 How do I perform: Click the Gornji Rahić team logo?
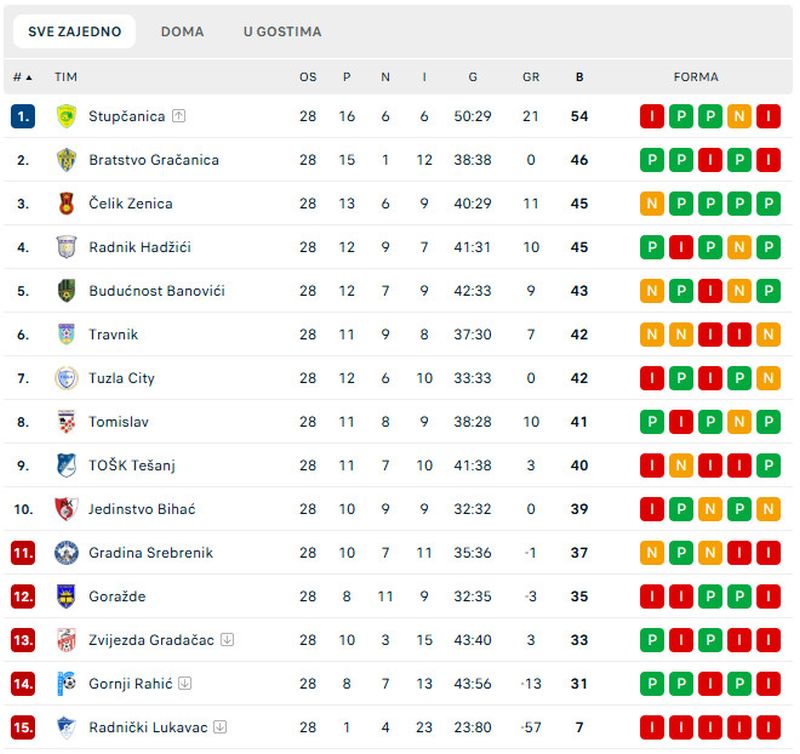66,684
